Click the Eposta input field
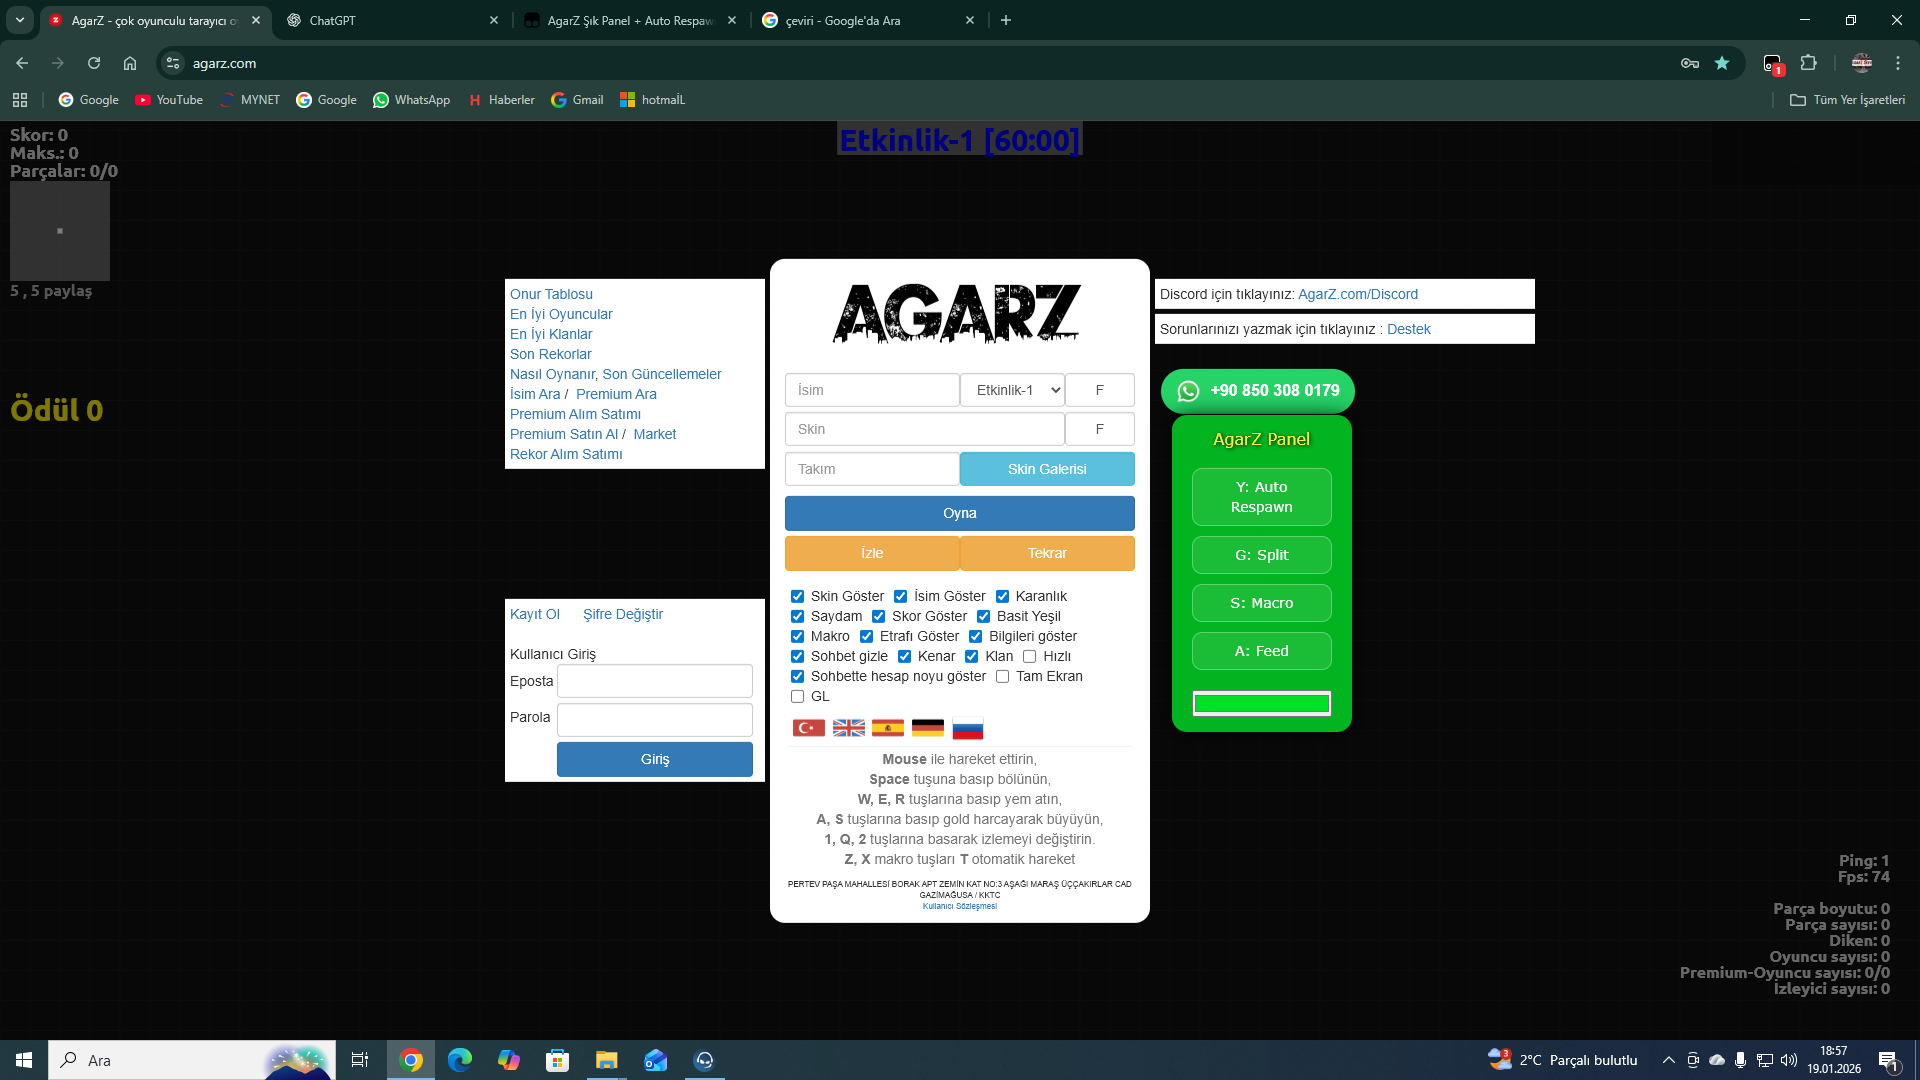The width and height of the screenshot is (1920, 1080). pos(655,681)
